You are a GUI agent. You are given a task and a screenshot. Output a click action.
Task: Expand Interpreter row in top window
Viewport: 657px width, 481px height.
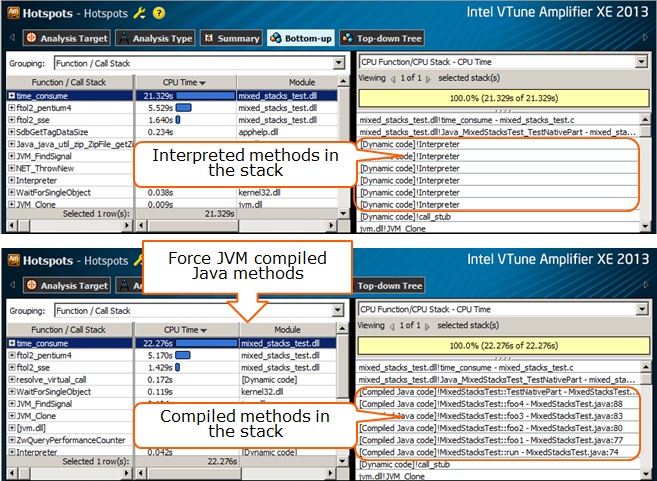pos(12,181)
